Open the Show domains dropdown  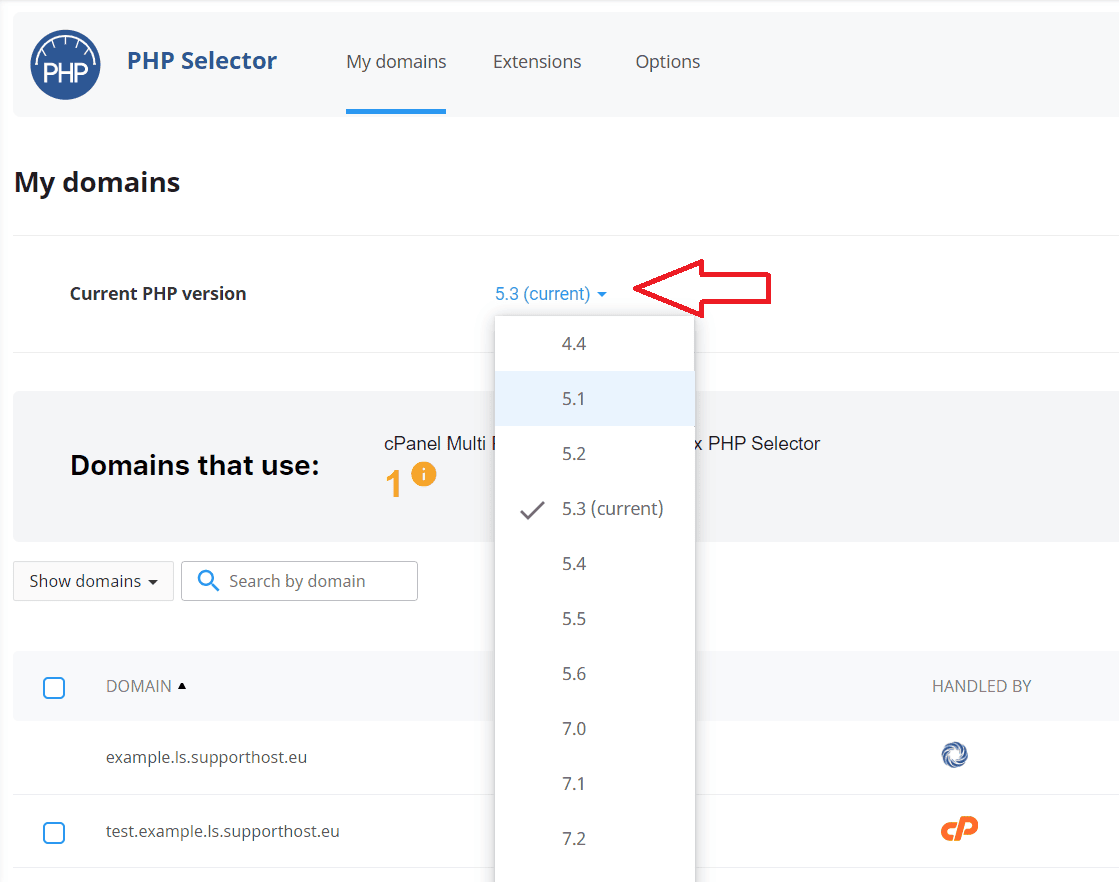[93, 580]
